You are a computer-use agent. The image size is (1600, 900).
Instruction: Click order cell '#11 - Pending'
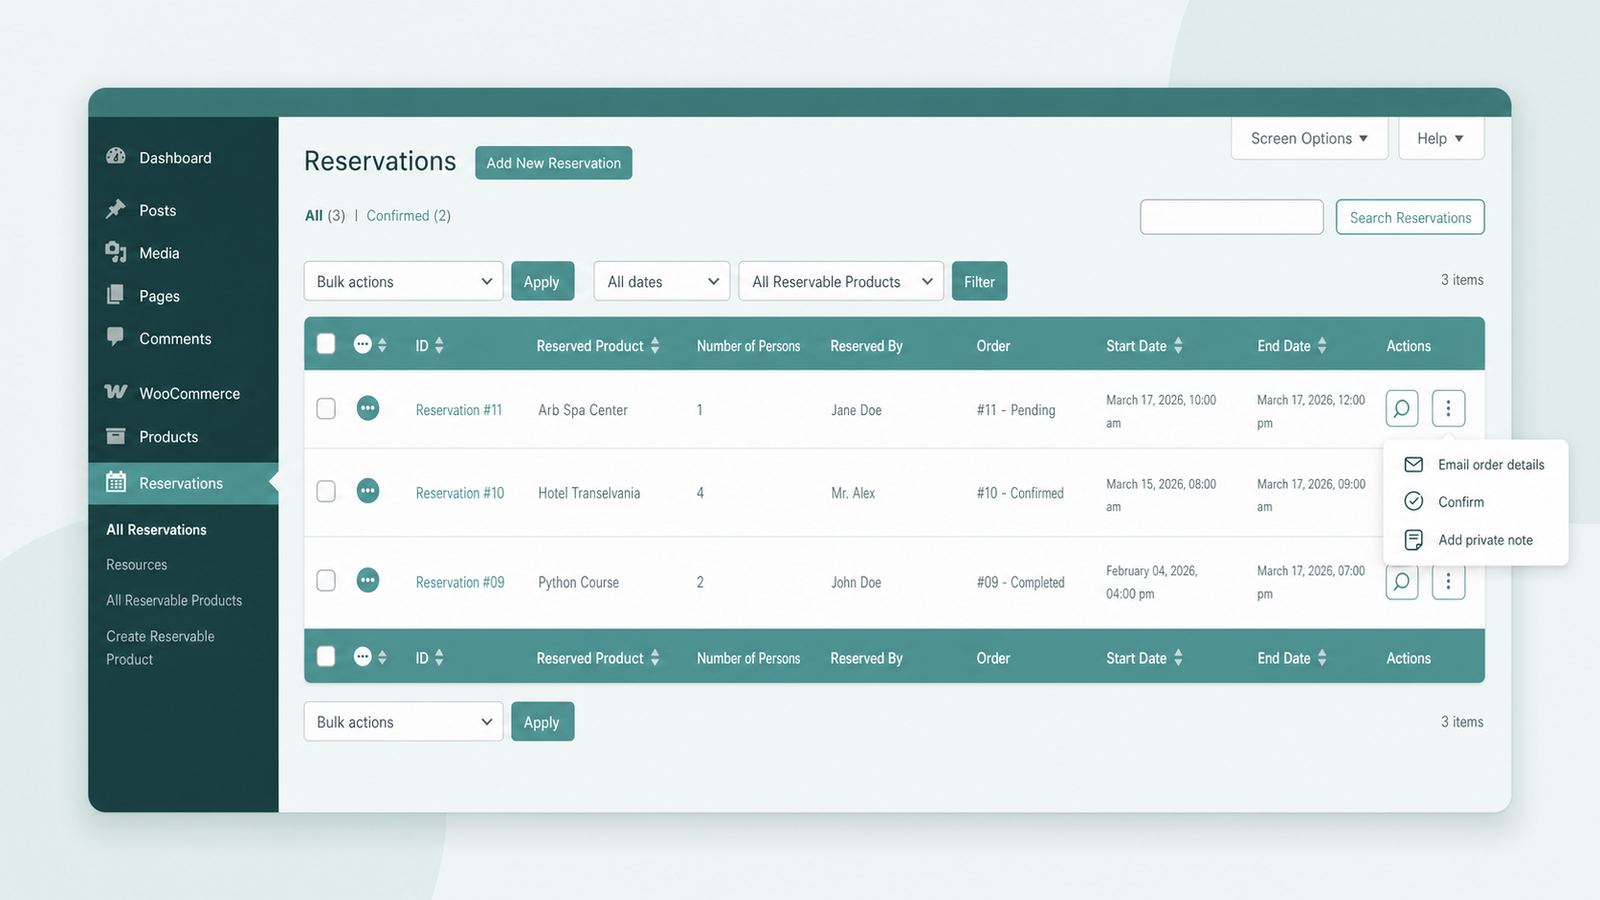click(x=1016, y=409)
